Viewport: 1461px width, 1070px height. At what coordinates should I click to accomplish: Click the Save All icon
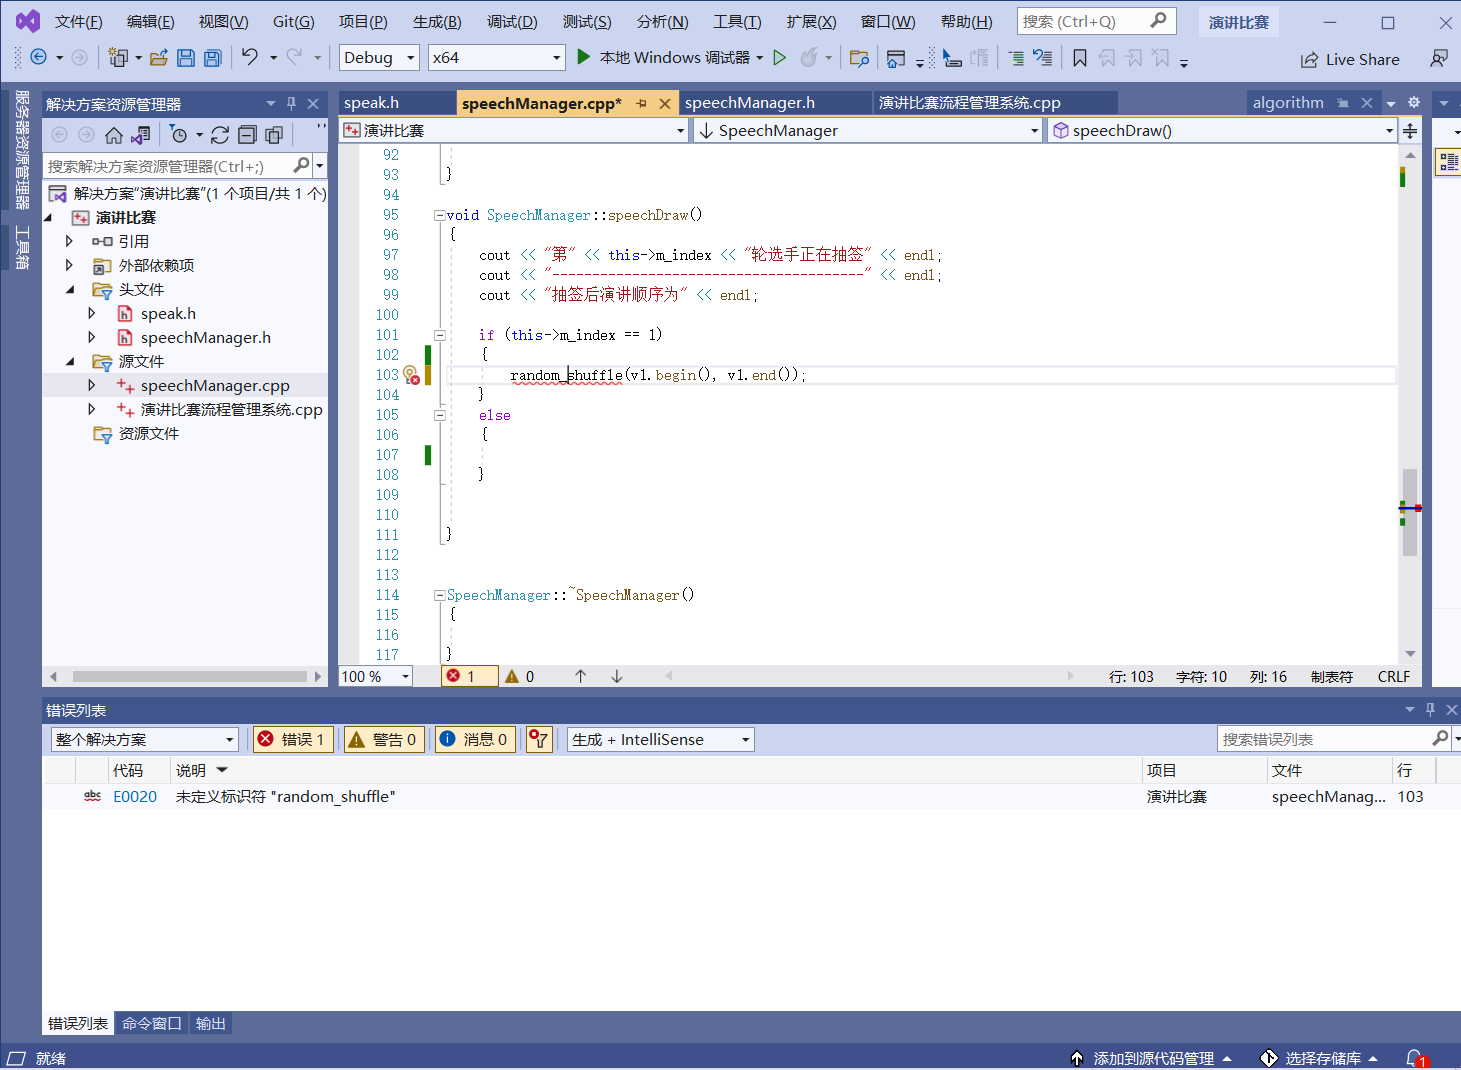pos(213,58)
